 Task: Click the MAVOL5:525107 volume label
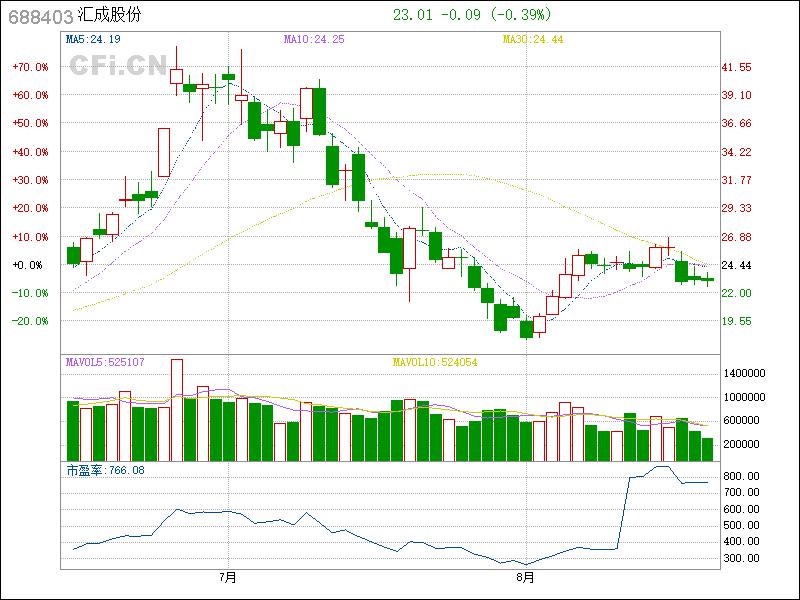pyautogui.click(x=105, y=362)
